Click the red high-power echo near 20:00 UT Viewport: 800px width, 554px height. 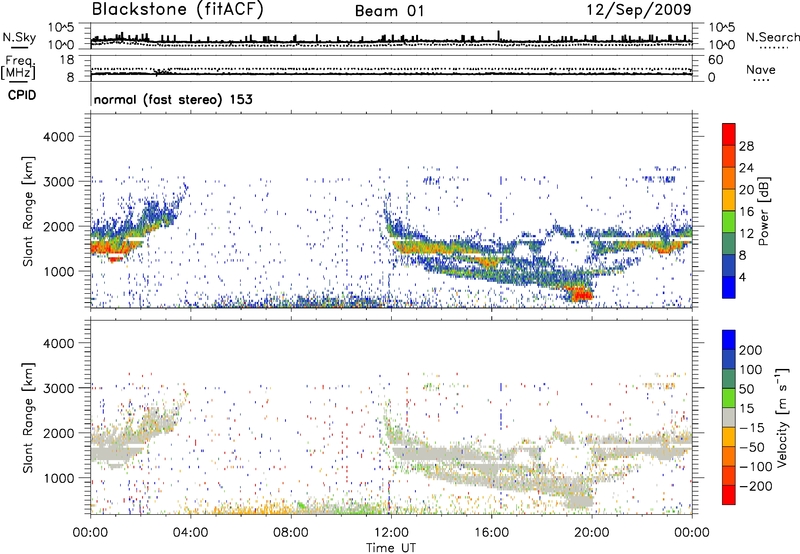point(580,294)
